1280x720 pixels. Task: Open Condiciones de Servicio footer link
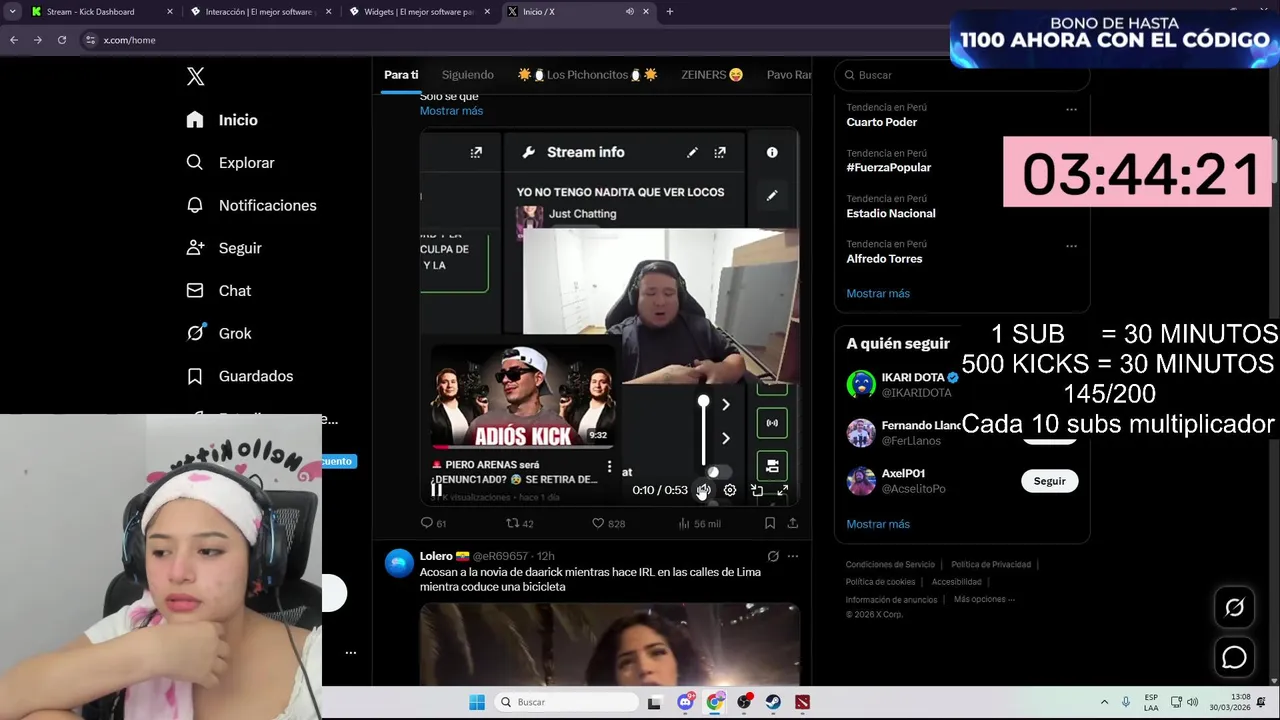coord(890,565)
